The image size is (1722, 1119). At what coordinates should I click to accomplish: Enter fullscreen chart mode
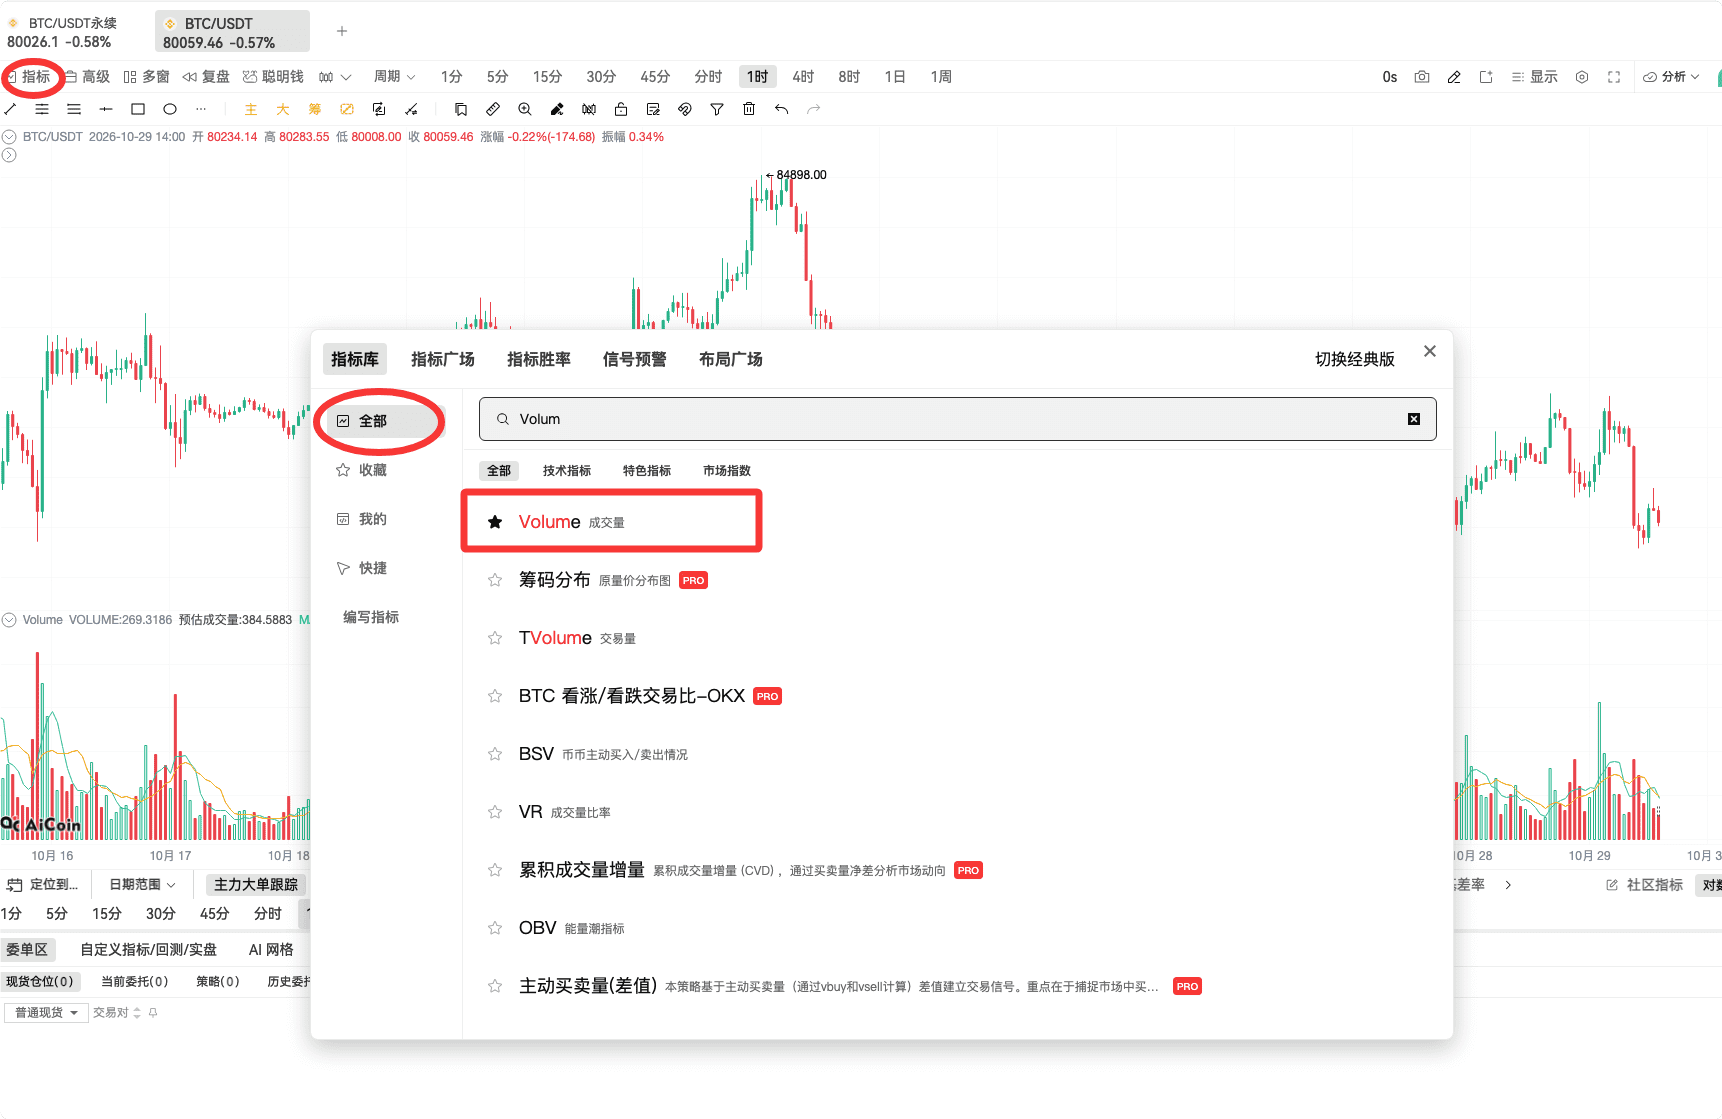[x=1614, y=77]
